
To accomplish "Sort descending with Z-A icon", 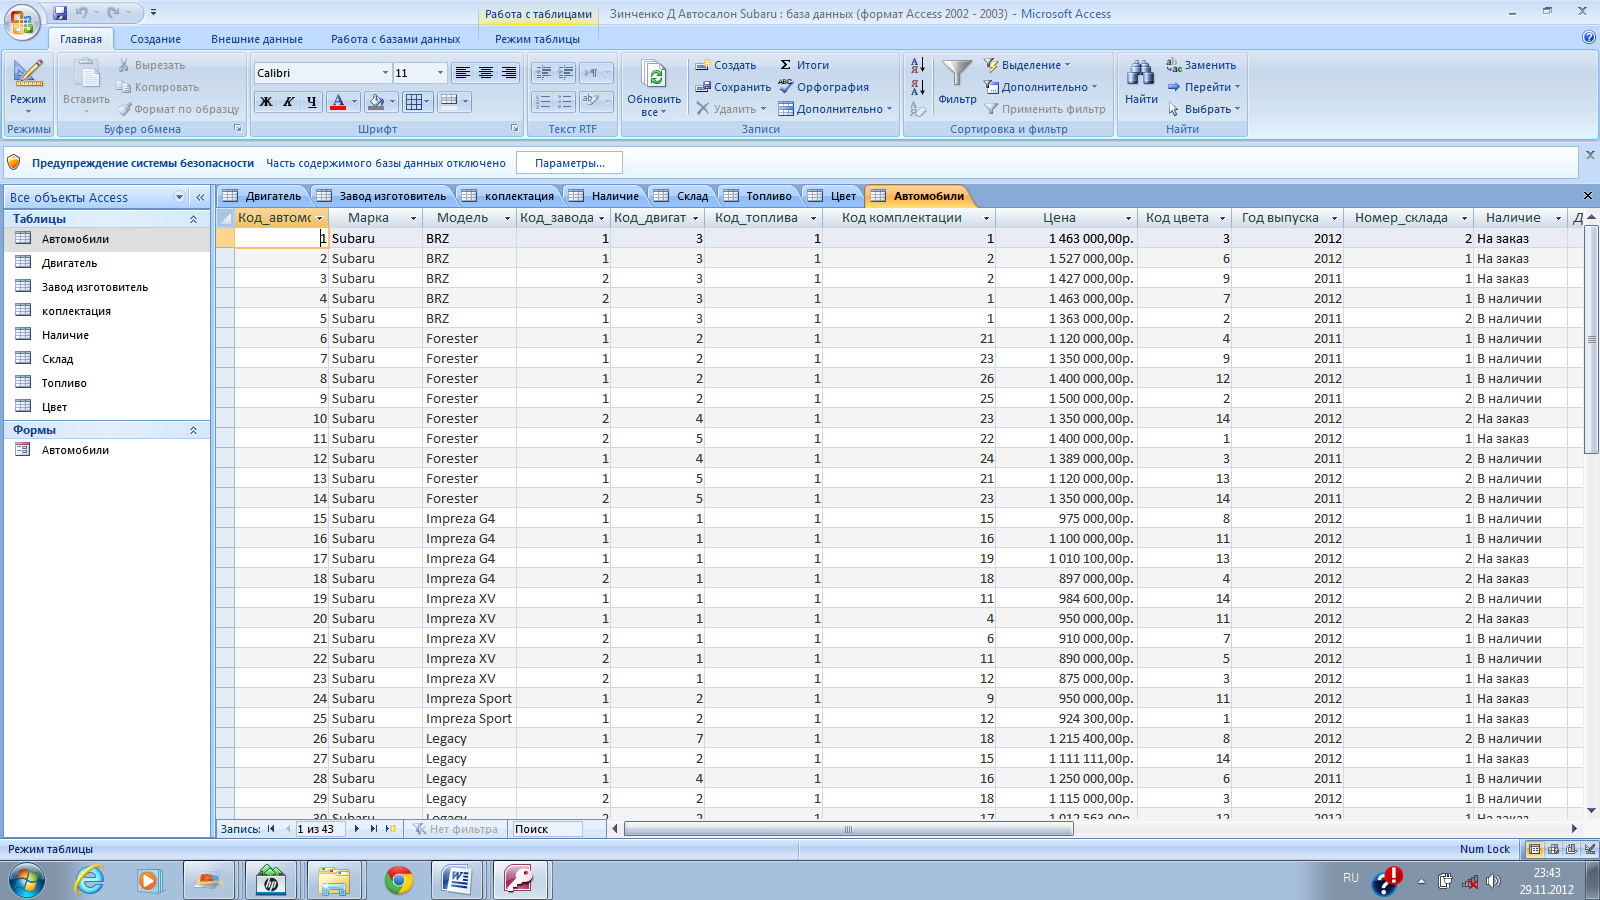I will (x=918, y=87).
